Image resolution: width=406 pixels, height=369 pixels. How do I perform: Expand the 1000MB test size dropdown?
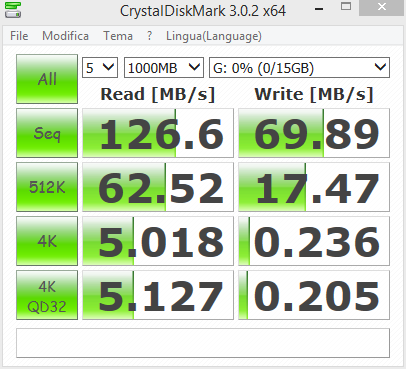pyautogui.click(x=164, y=68)
